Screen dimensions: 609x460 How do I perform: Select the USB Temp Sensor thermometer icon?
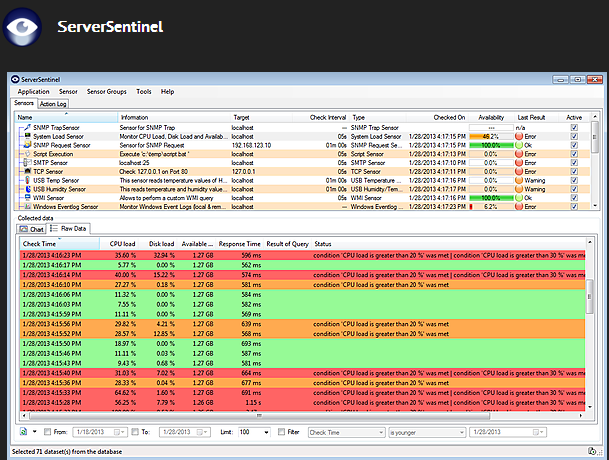point(27,180)
